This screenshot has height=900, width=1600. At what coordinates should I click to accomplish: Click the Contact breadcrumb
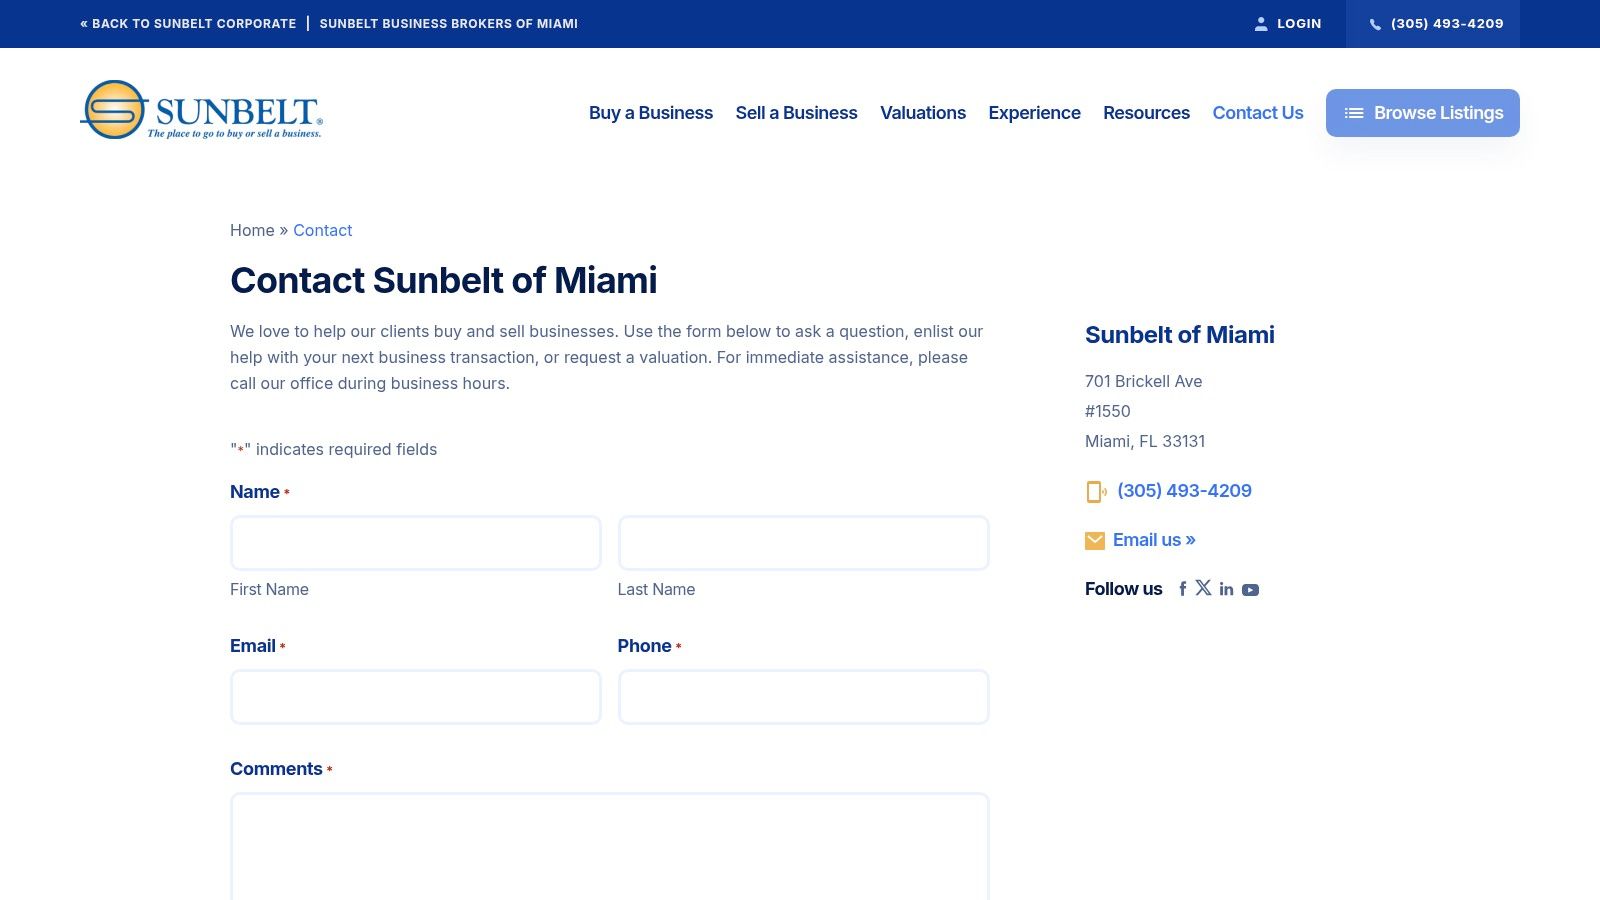coord(323,230)
